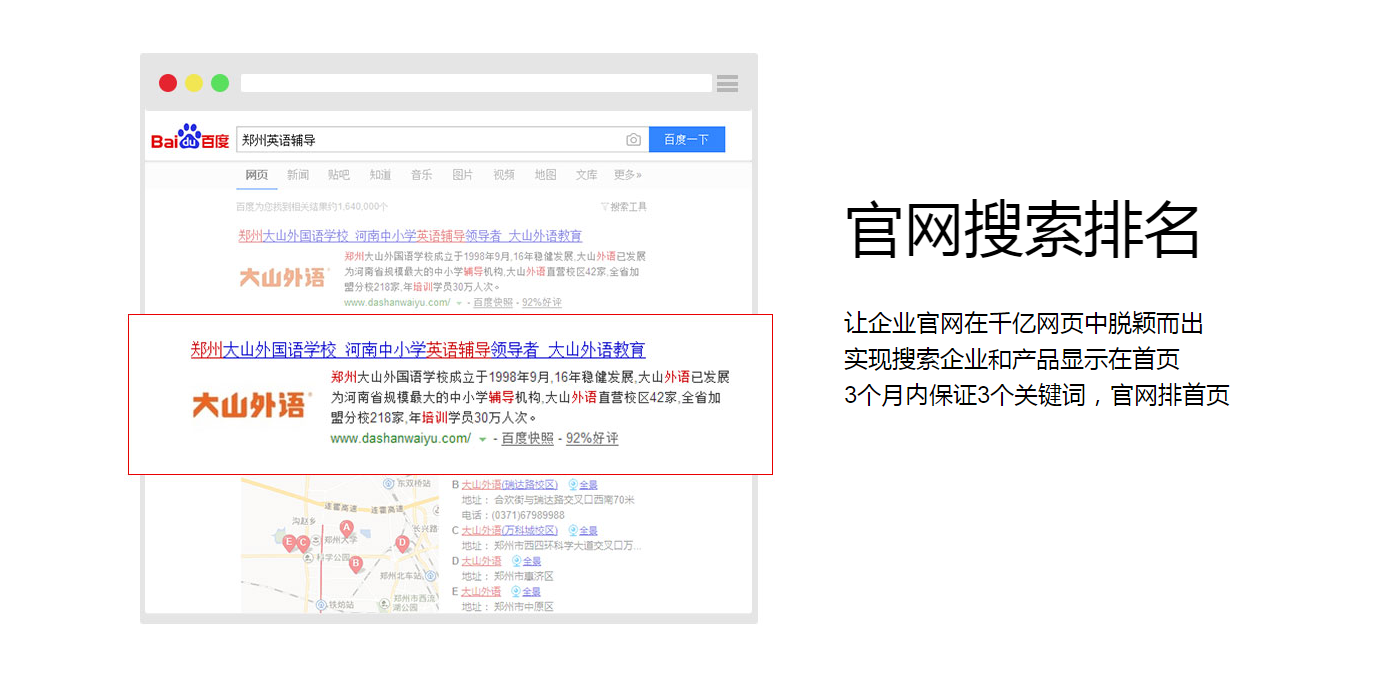Open the 大山外语(瑞达路校区) location link
Screen dimensions: 1397x700
point(509,485)
